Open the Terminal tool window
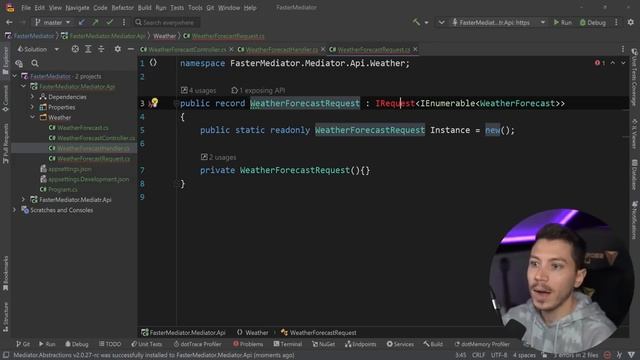640x360 pixels. coord(287,344)
